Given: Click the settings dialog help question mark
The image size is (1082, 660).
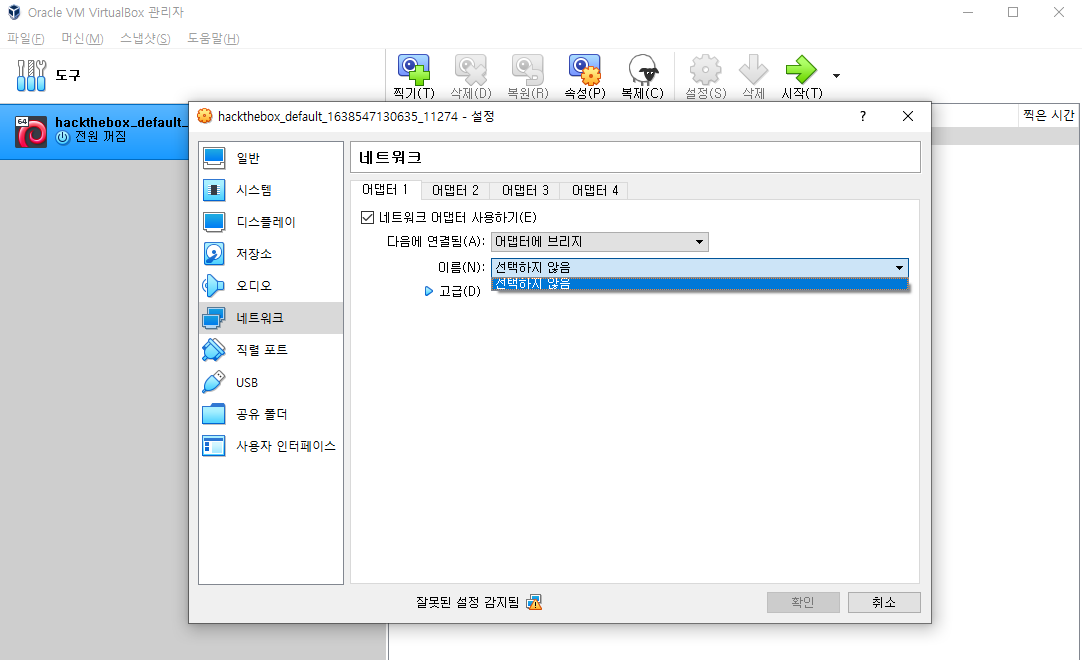Looking at the screenshot, I should pos(863,116).
